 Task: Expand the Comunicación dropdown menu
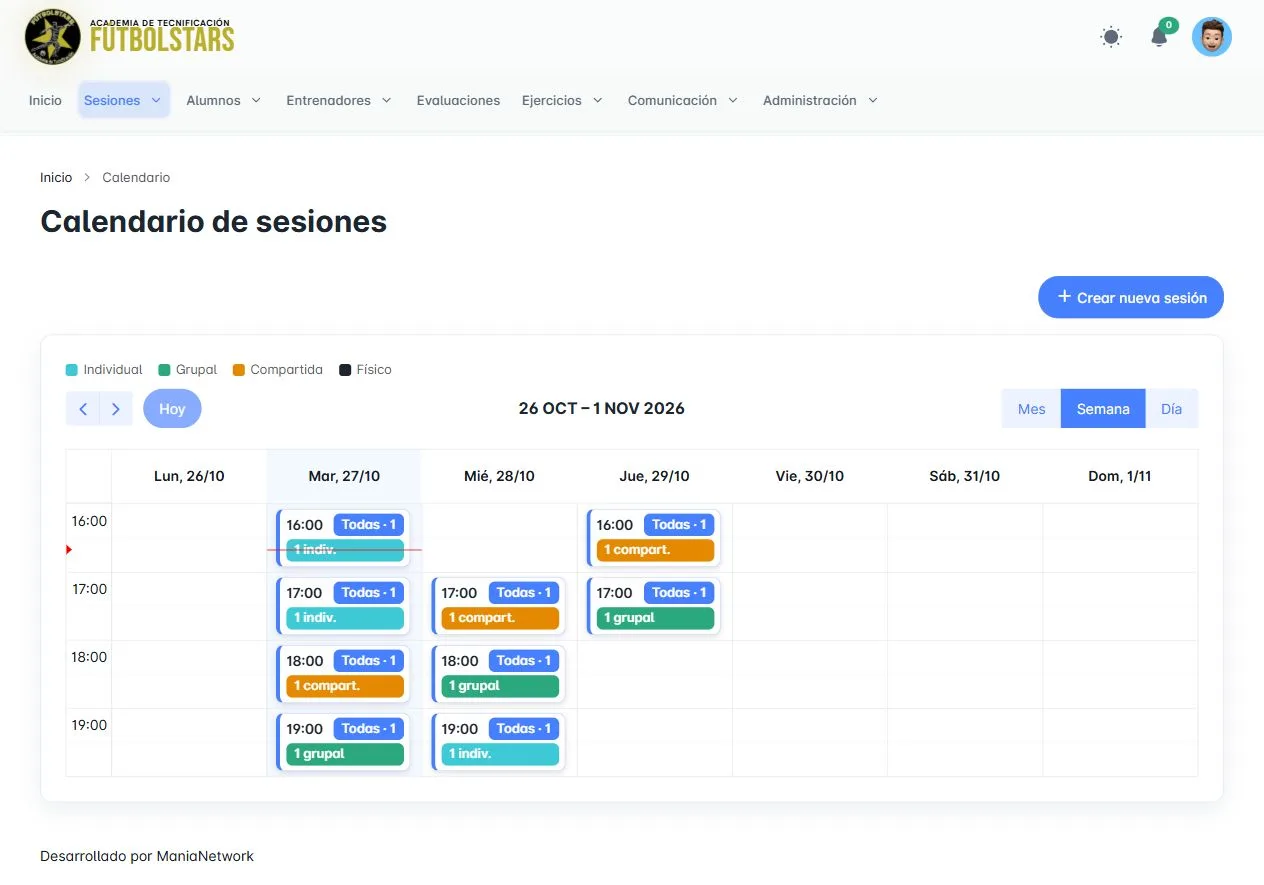[x=683, y=100]
